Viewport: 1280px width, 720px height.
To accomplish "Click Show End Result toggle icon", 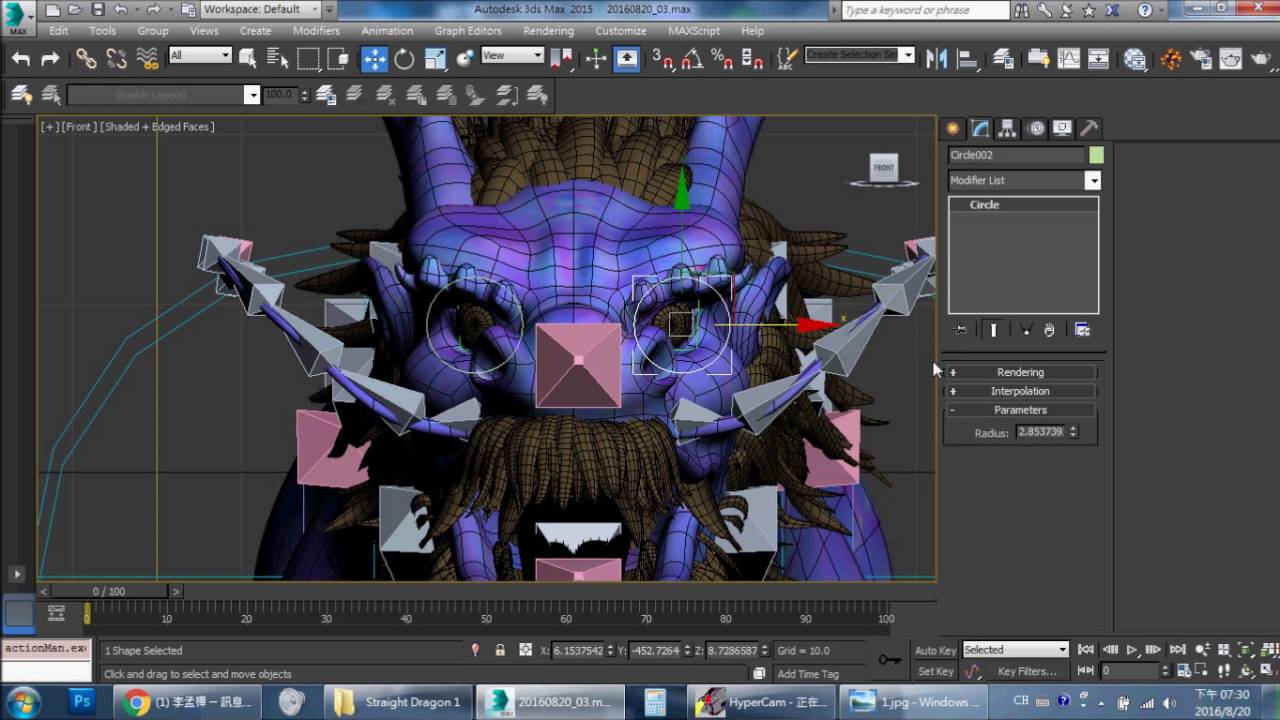I will [993, 330].
